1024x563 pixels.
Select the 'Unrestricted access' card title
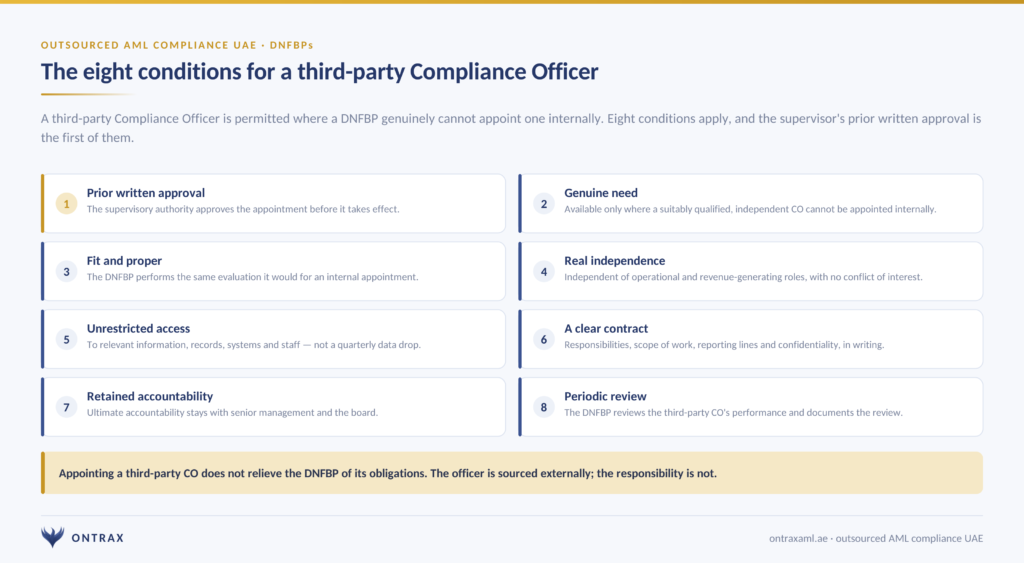coord(138,329)
